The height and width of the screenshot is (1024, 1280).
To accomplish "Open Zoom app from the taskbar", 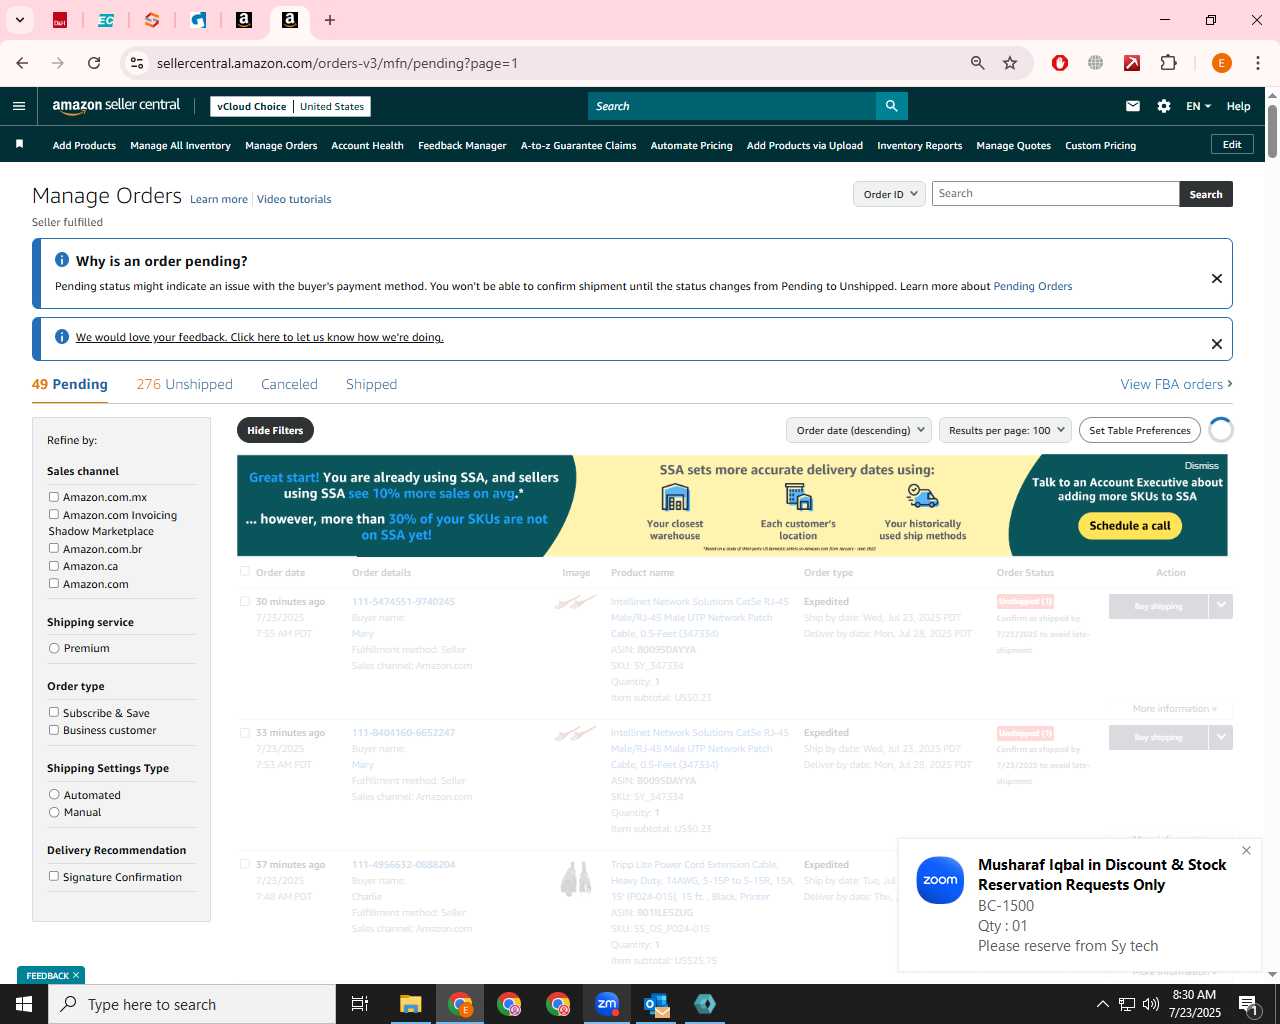I will pos(607,1004).
